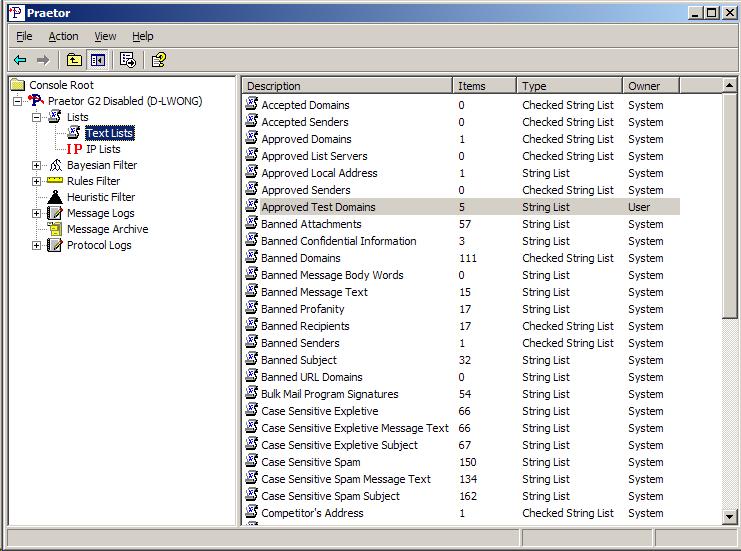
Task: Sort by the Items column header
Action: pos(484,86)
